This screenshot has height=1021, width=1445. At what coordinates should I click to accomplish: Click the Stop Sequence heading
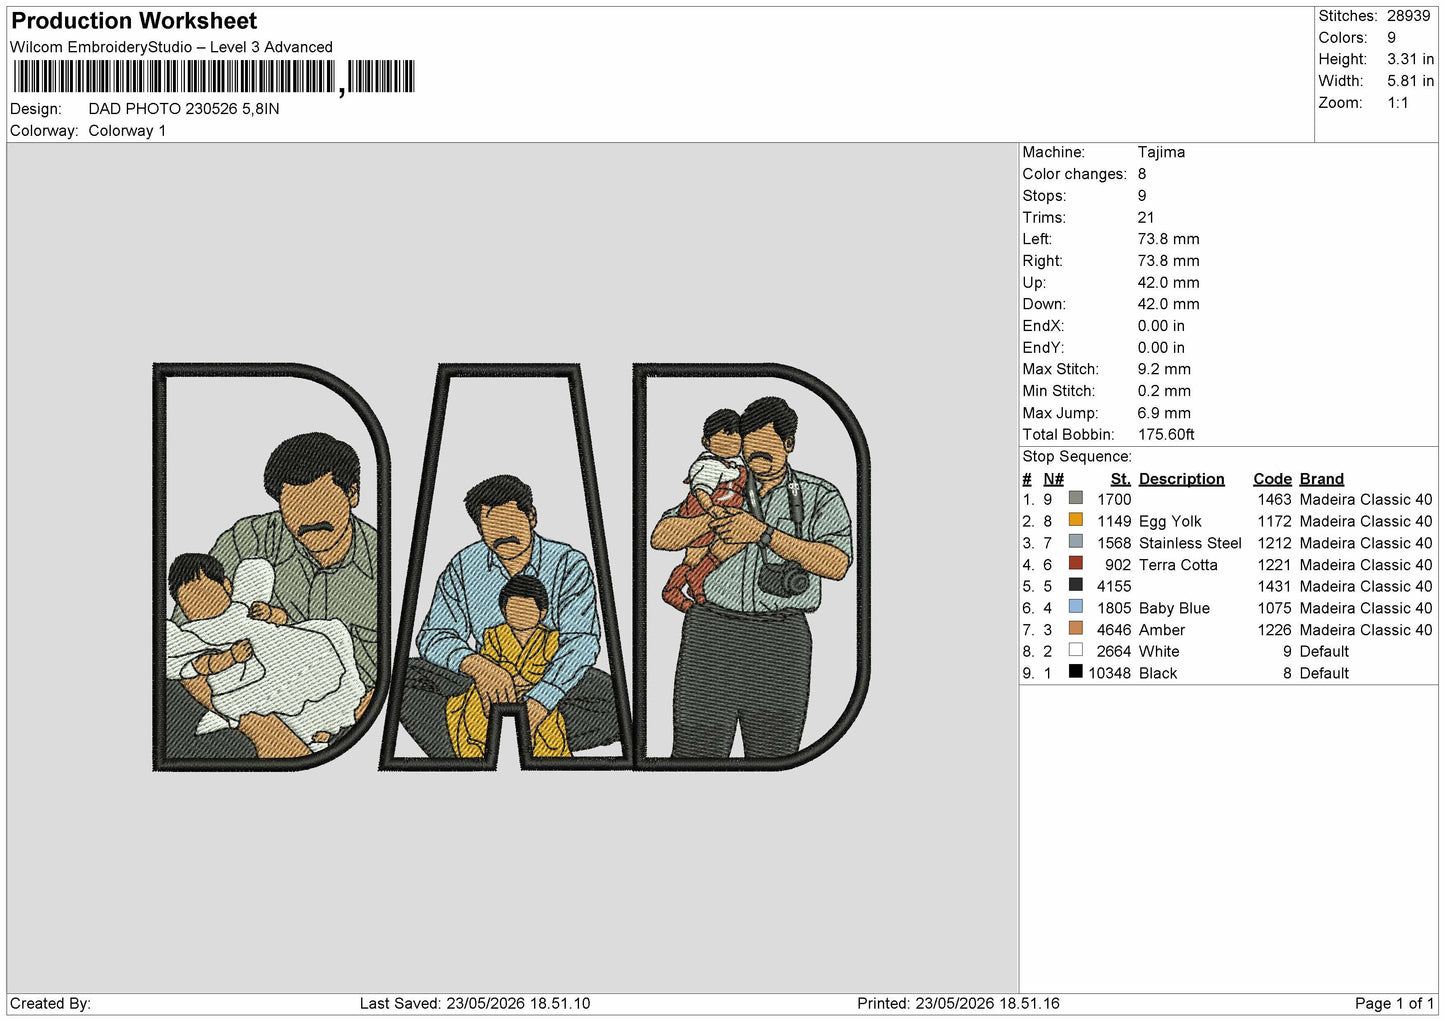tap(1077, 457)
